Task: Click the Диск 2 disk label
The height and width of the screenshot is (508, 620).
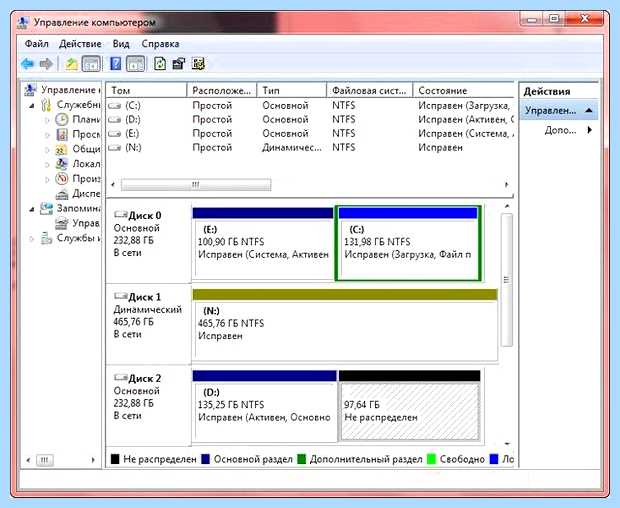Action: click(x=145, y=378)
